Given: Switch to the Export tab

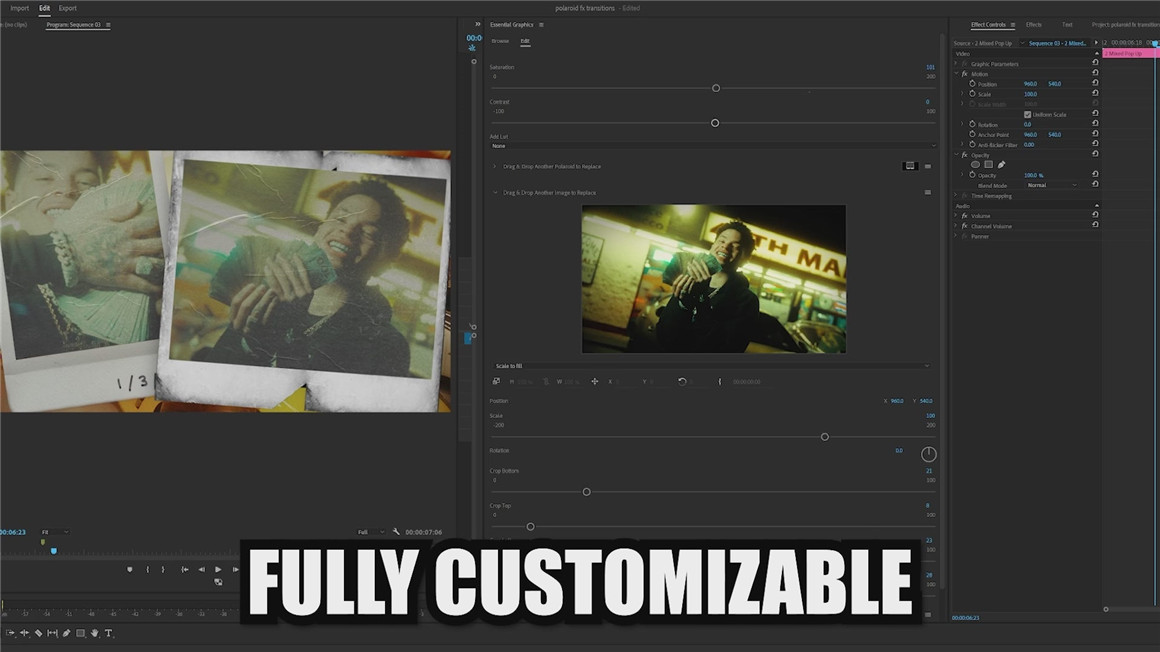Looking at the screenshot, I should pos(67,8).
